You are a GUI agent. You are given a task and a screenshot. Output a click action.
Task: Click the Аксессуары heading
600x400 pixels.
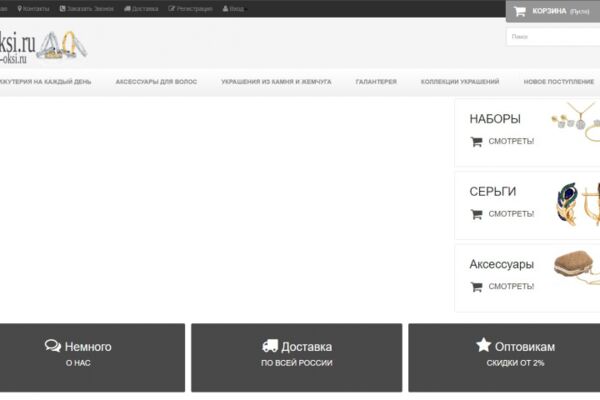pos(502,264)
